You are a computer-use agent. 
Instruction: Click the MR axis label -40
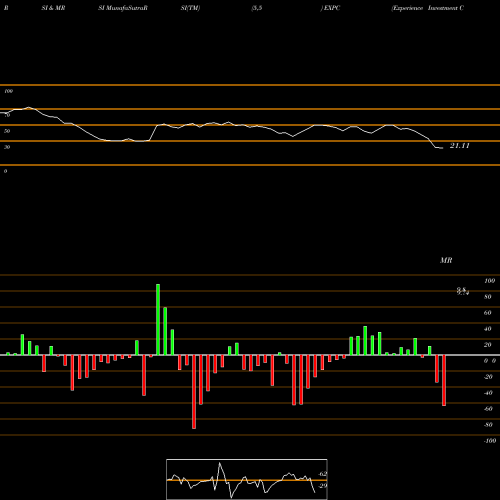pos(488,393)
